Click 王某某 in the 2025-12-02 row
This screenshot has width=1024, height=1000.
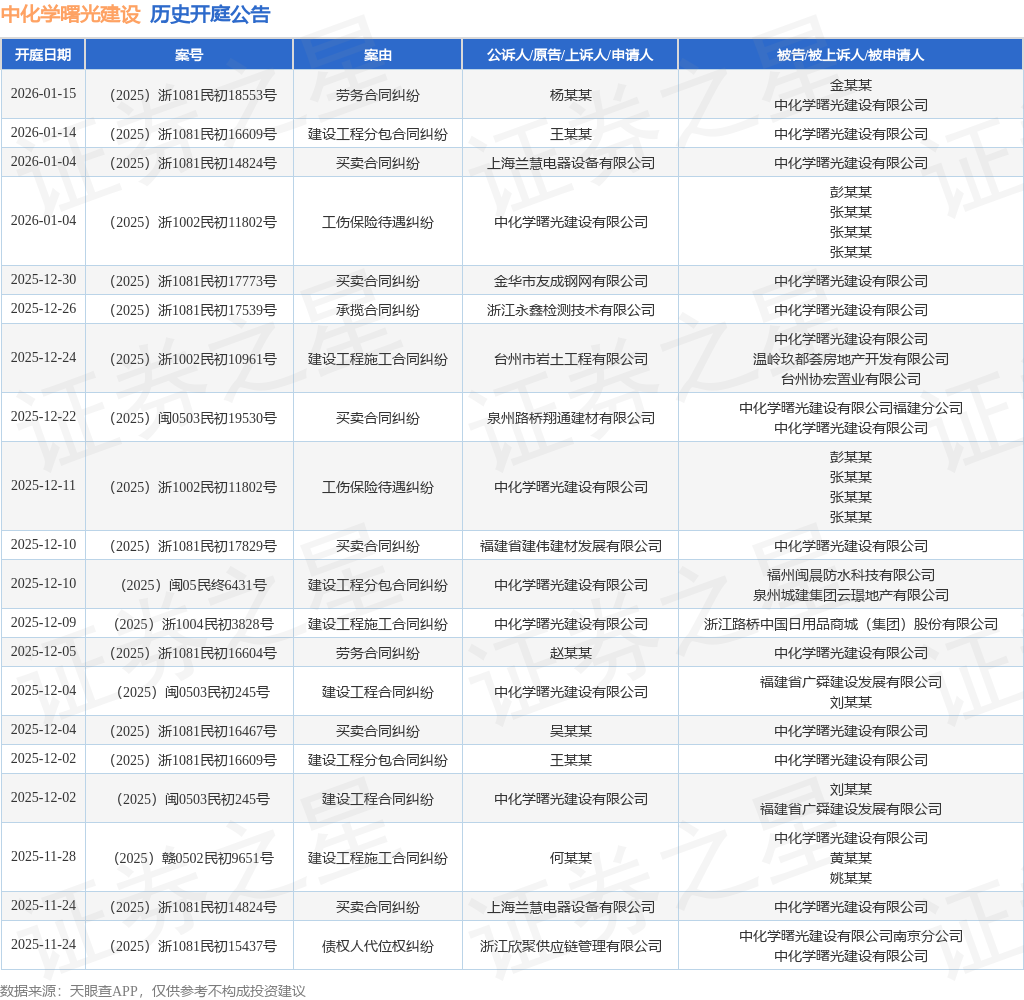(571, 760)
